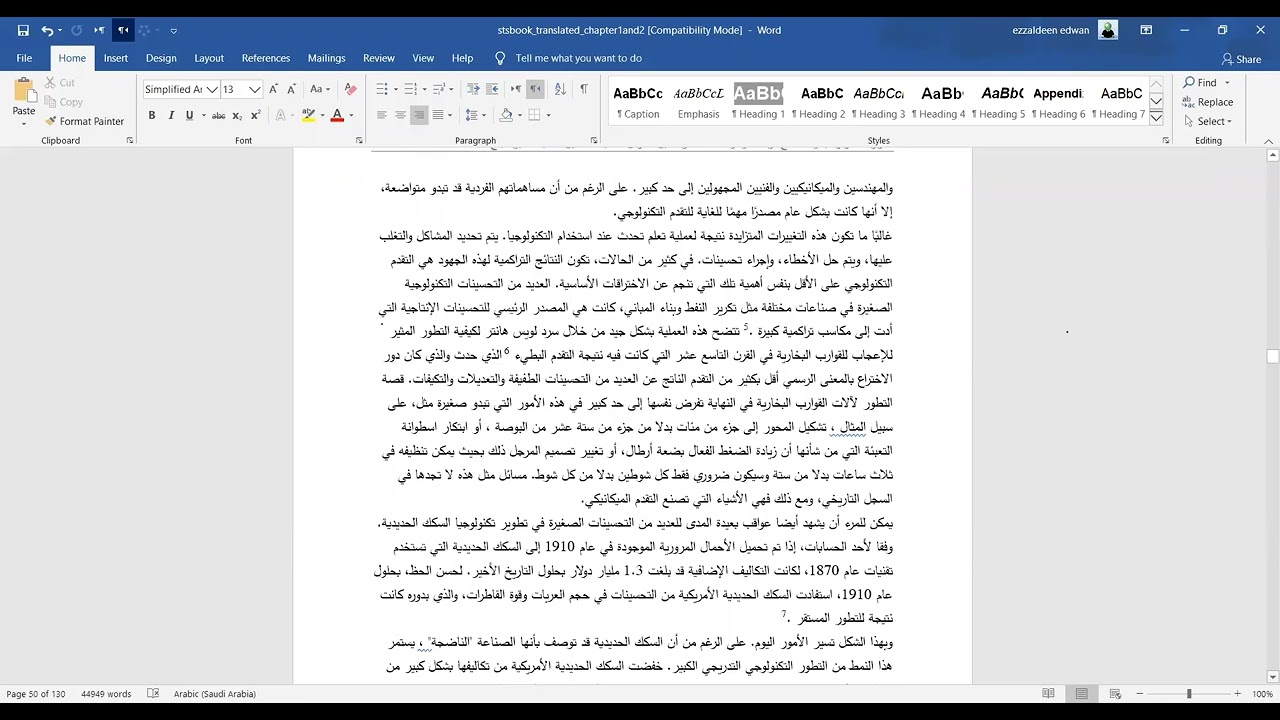Viewport: 1280px width, 720px height.
Task: Open the Borders button
Action: coord(535,115)
